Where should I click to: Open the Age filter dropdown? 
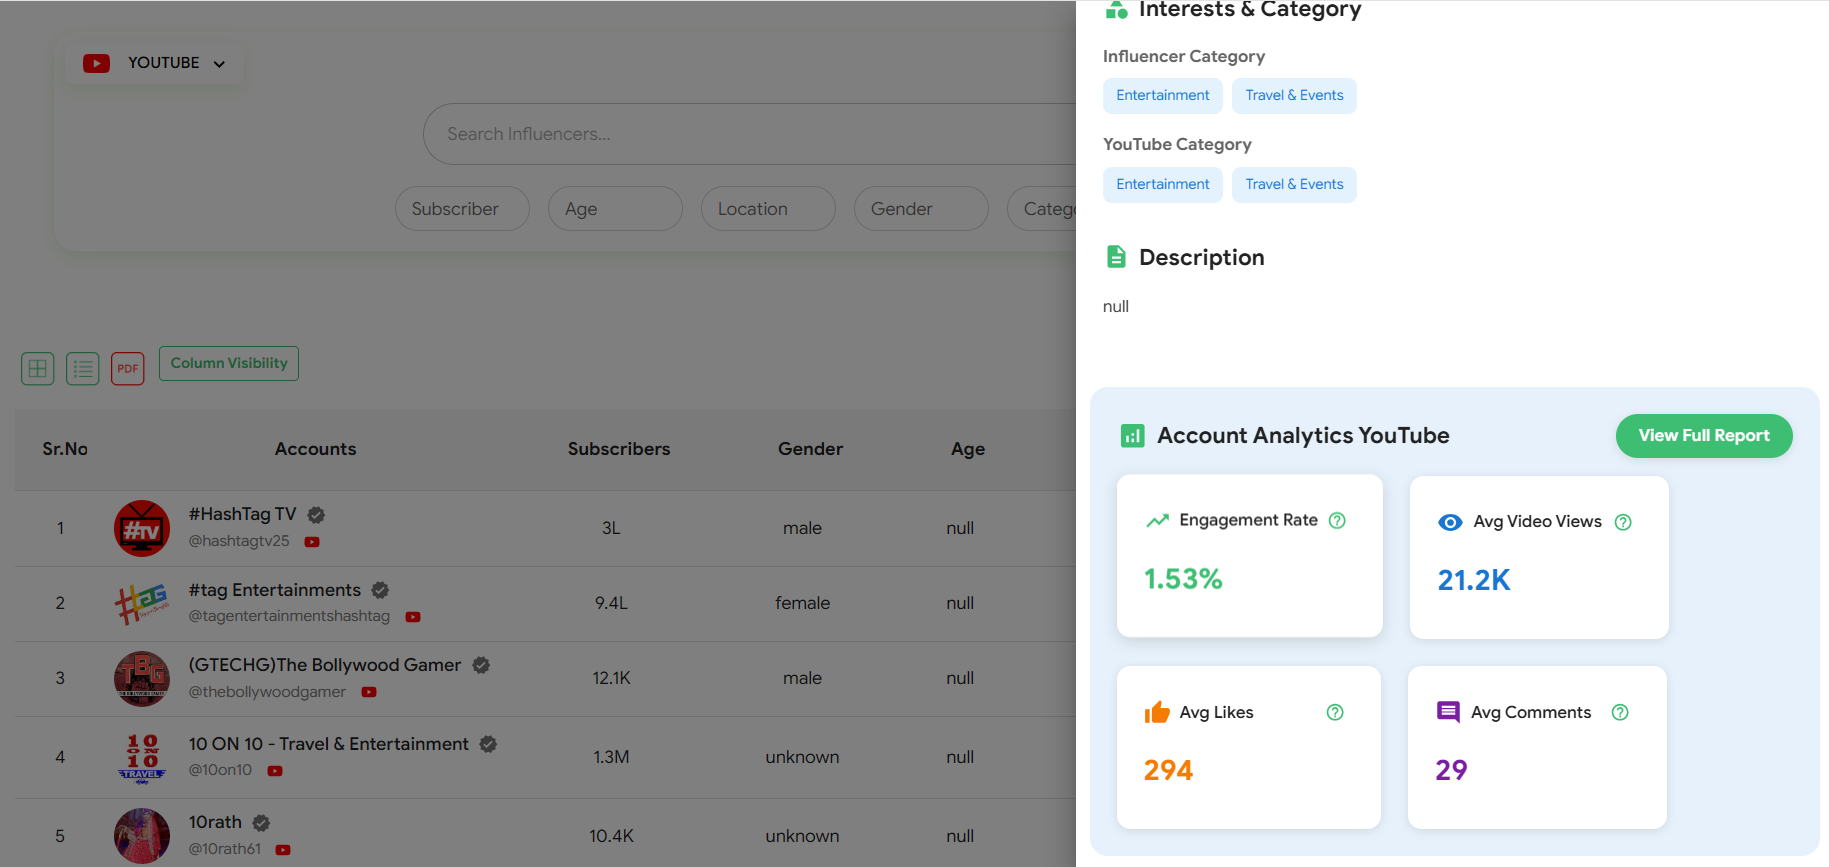(615, 209)
